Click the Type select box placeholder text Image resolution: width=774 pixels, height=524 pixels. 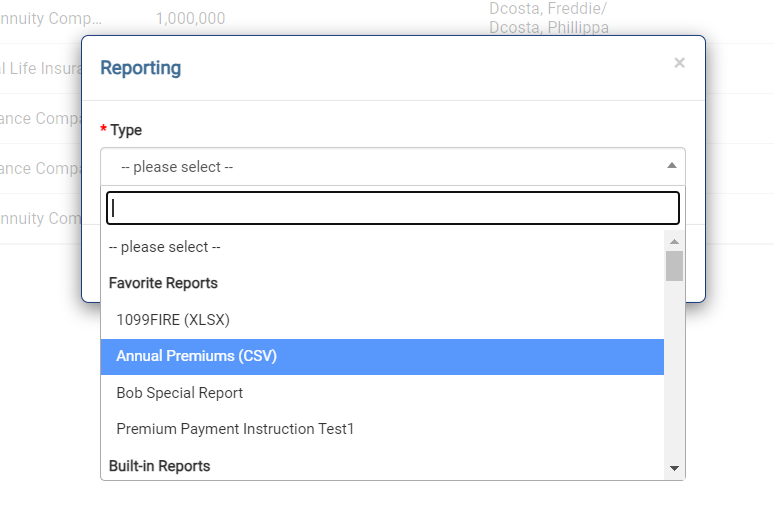click(177, 167)
